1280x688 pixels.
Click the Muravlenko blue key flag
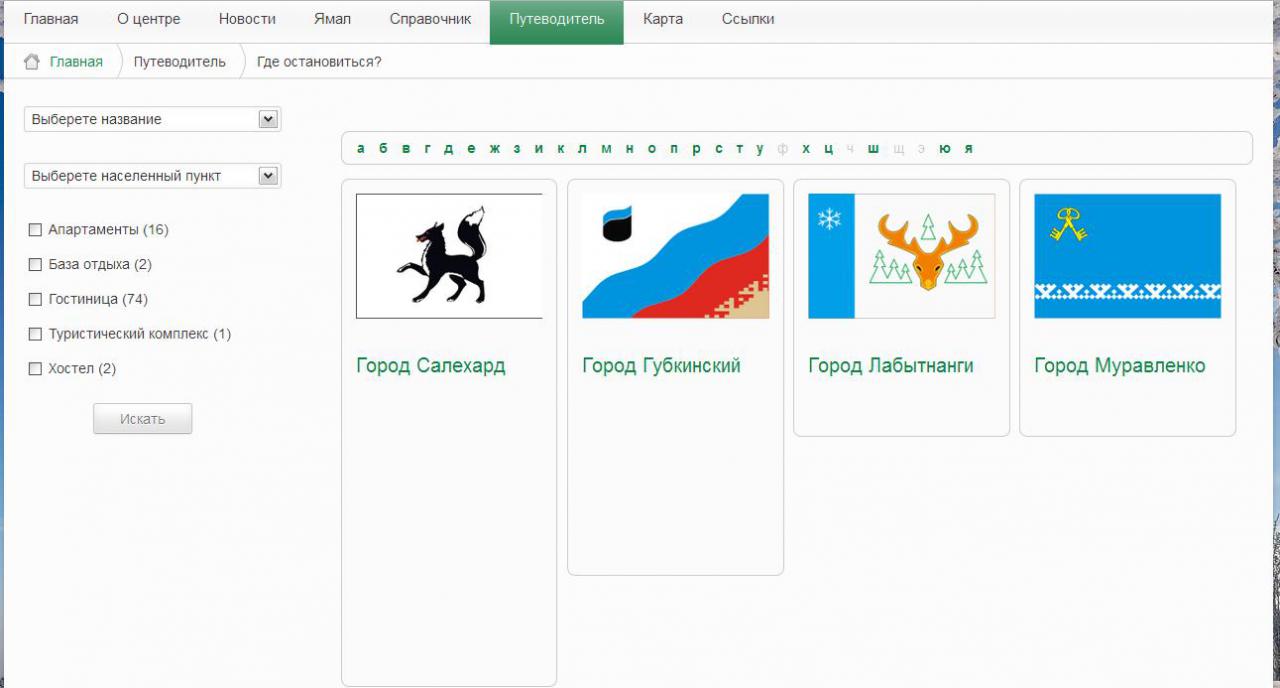(1127, 256)
